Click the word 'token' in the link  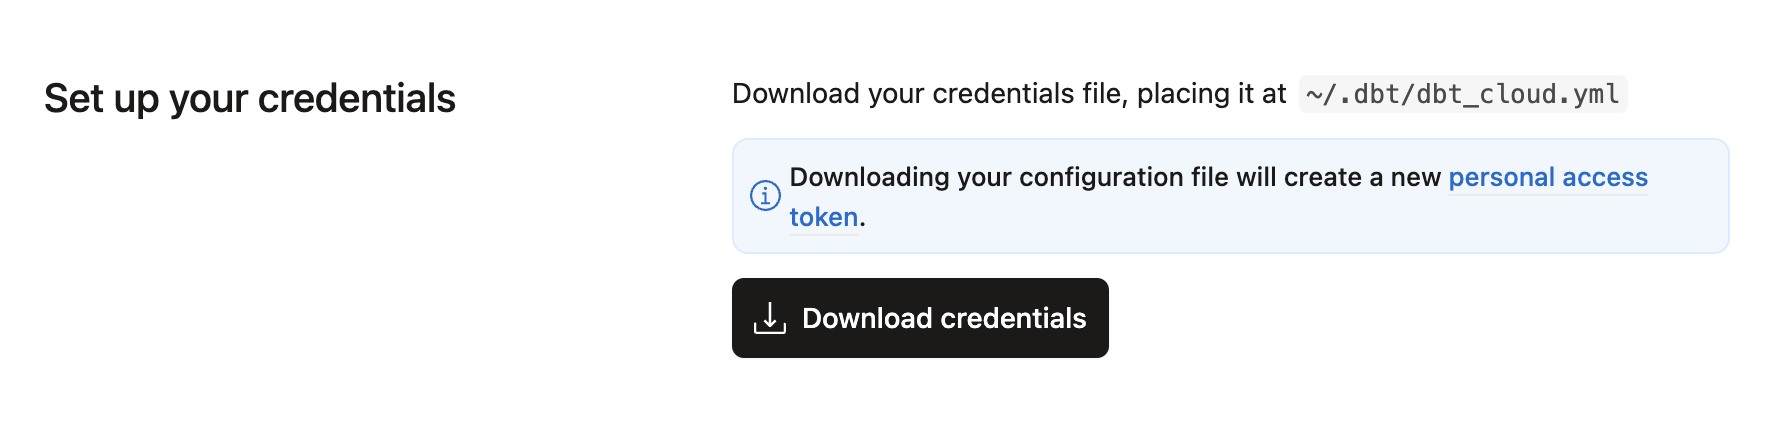click(x=823, y=217)
